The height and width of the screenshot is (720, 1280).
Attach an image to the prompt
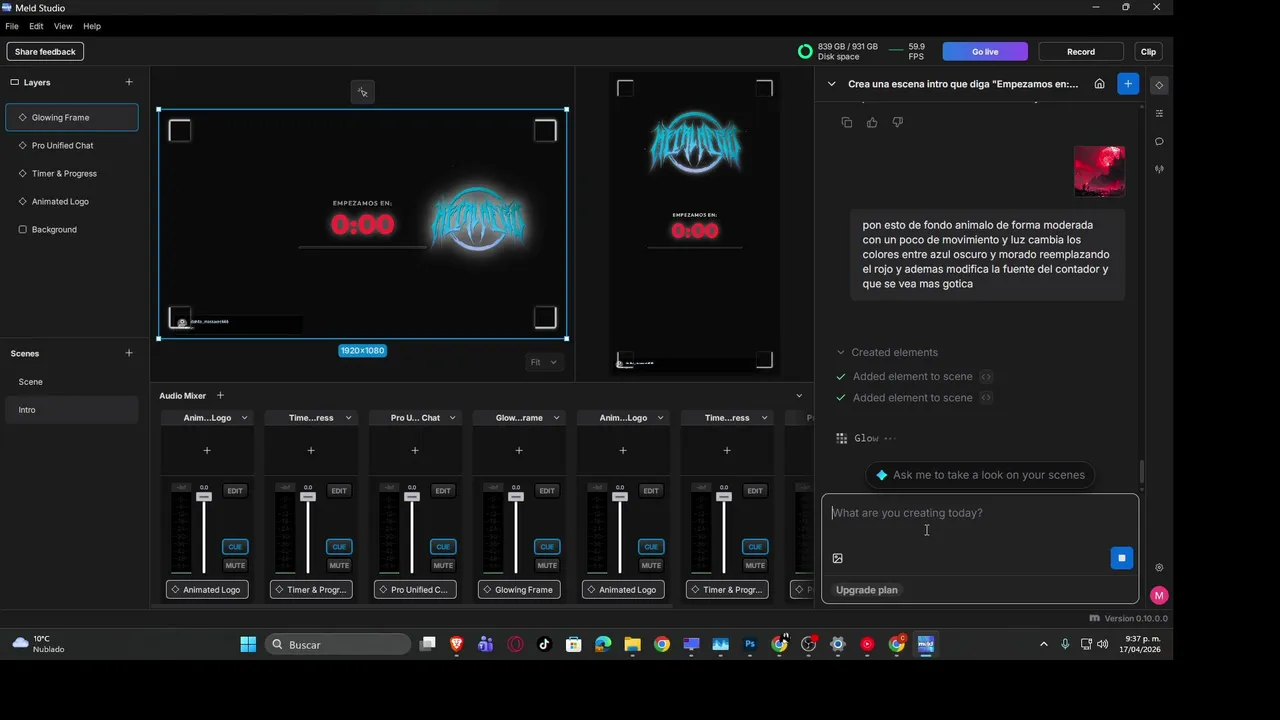tap(838, 558)
